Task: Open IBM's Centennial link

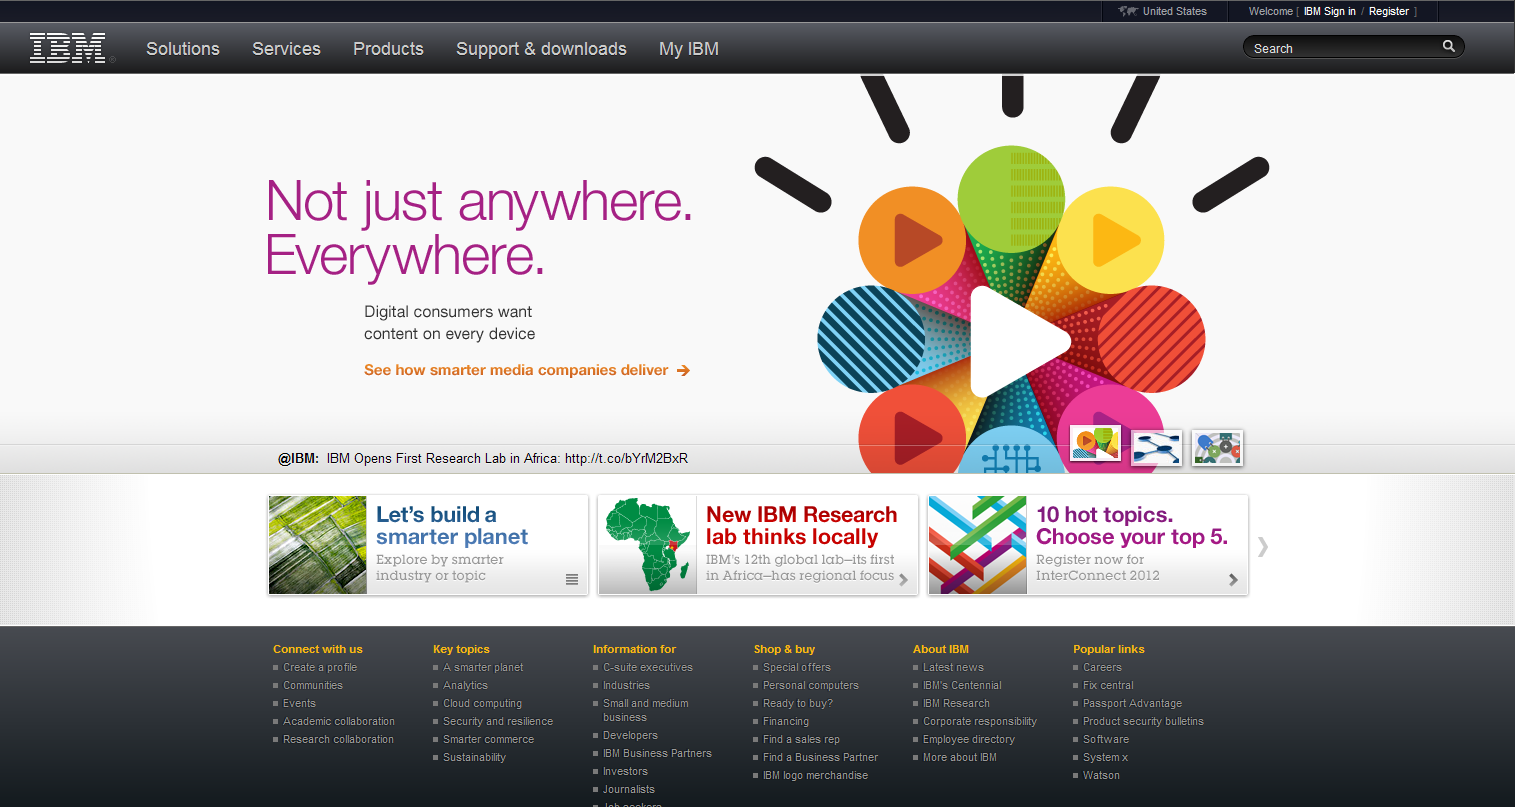Action: pos(962,685)
